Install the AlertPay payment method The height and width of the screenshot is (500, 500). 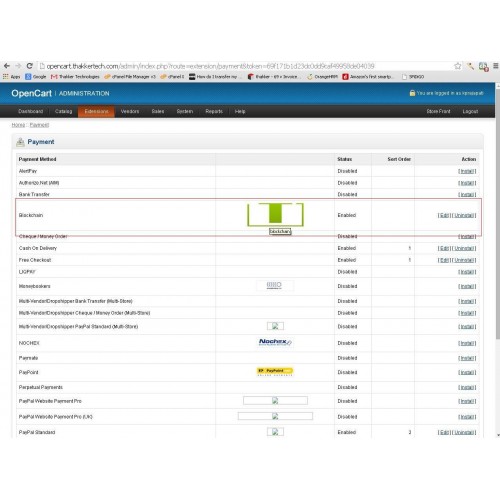(467, 171)
